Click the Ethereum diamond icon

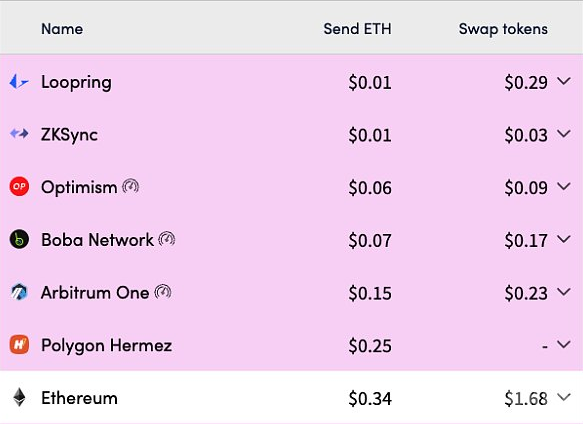pos(19,397)
